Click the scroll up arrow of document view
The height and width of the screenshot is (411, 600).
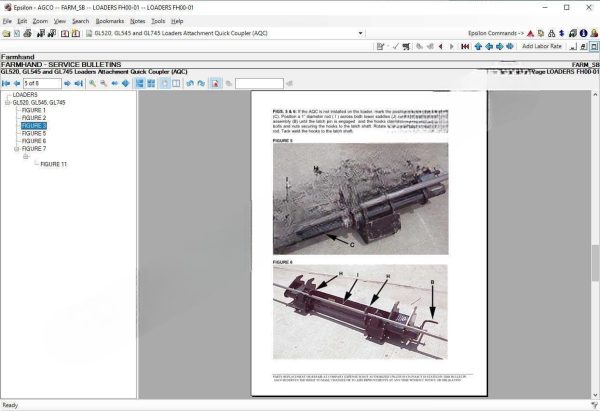(595, 94)
